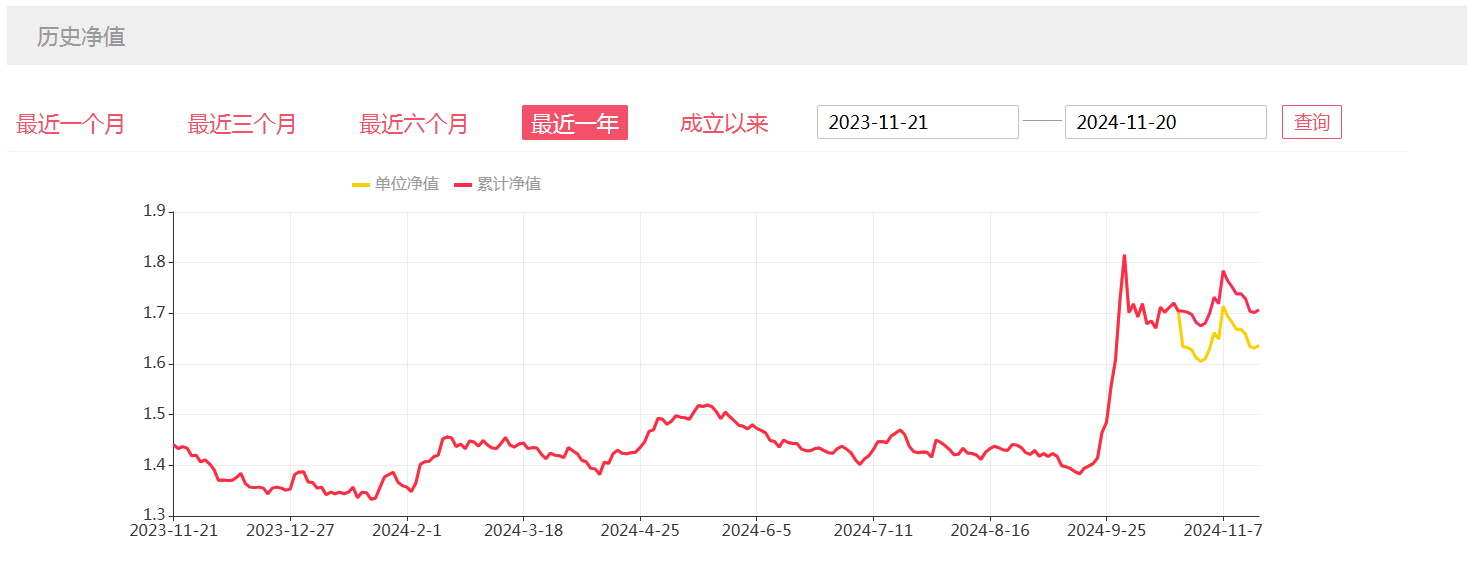Click the 2024-11-7 x-axis date label

(x=1223, y=530)
